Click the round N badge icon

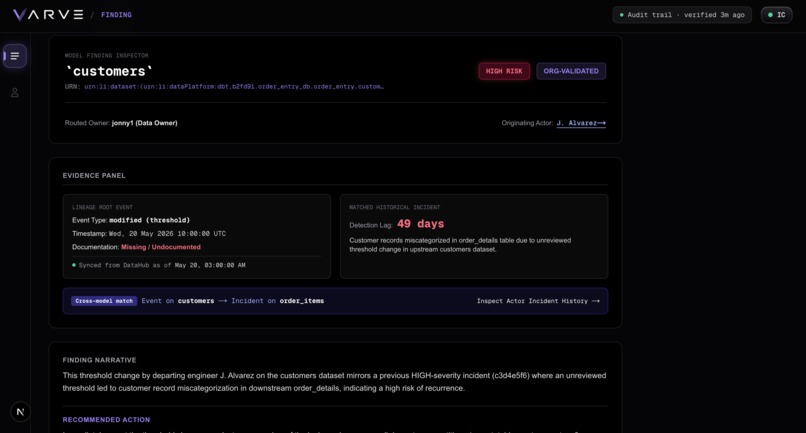[21, 412]
